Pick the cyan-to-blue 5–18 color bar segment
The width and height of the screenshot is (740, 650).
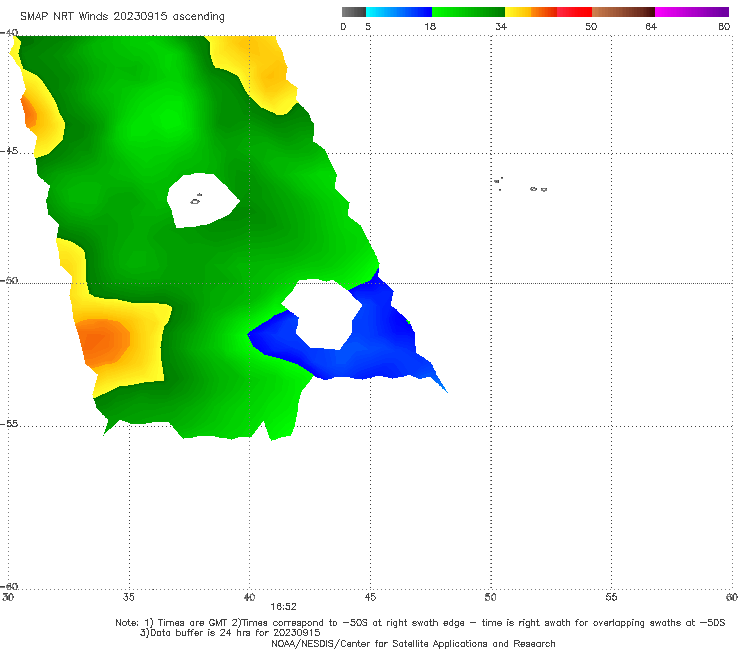tap(399, 12)
